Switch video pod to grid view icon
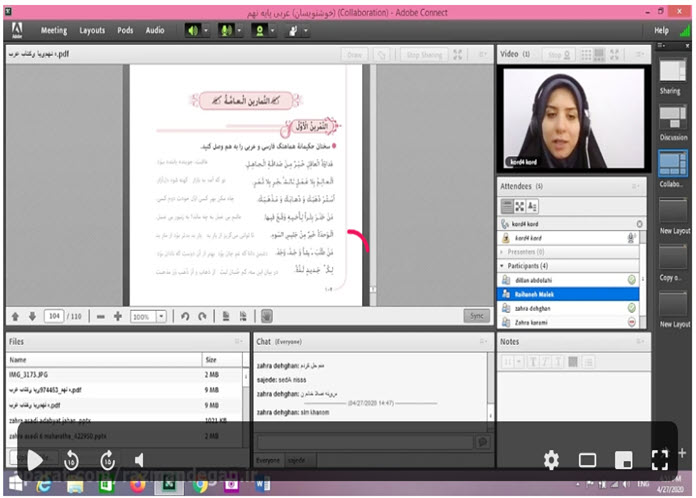 (586, 55)
